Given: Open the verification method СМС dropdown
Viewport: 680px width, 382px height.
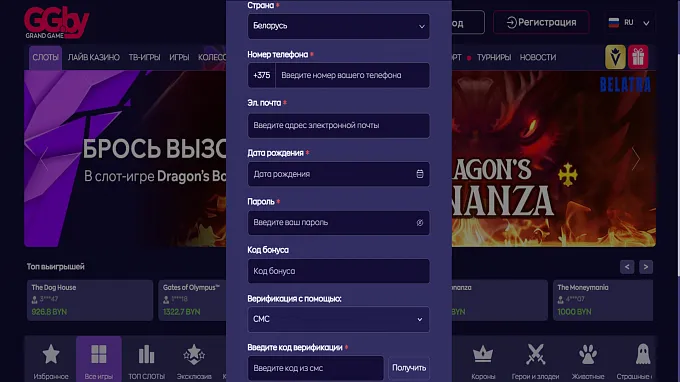Looking at the screenshot, I should [x=338, y=319].
